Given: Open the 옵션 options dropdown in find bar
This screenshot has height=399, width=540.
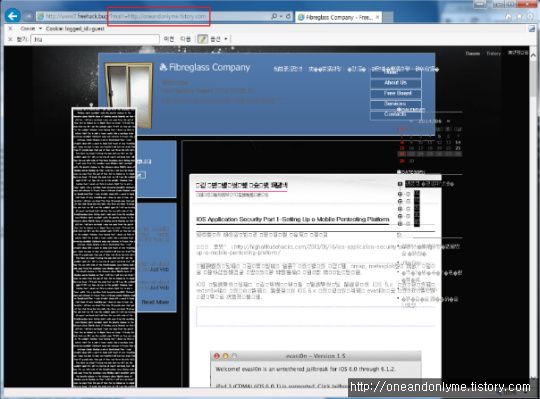Looking at the screenshot, I should pyautogui.click(x=218, y=39).
